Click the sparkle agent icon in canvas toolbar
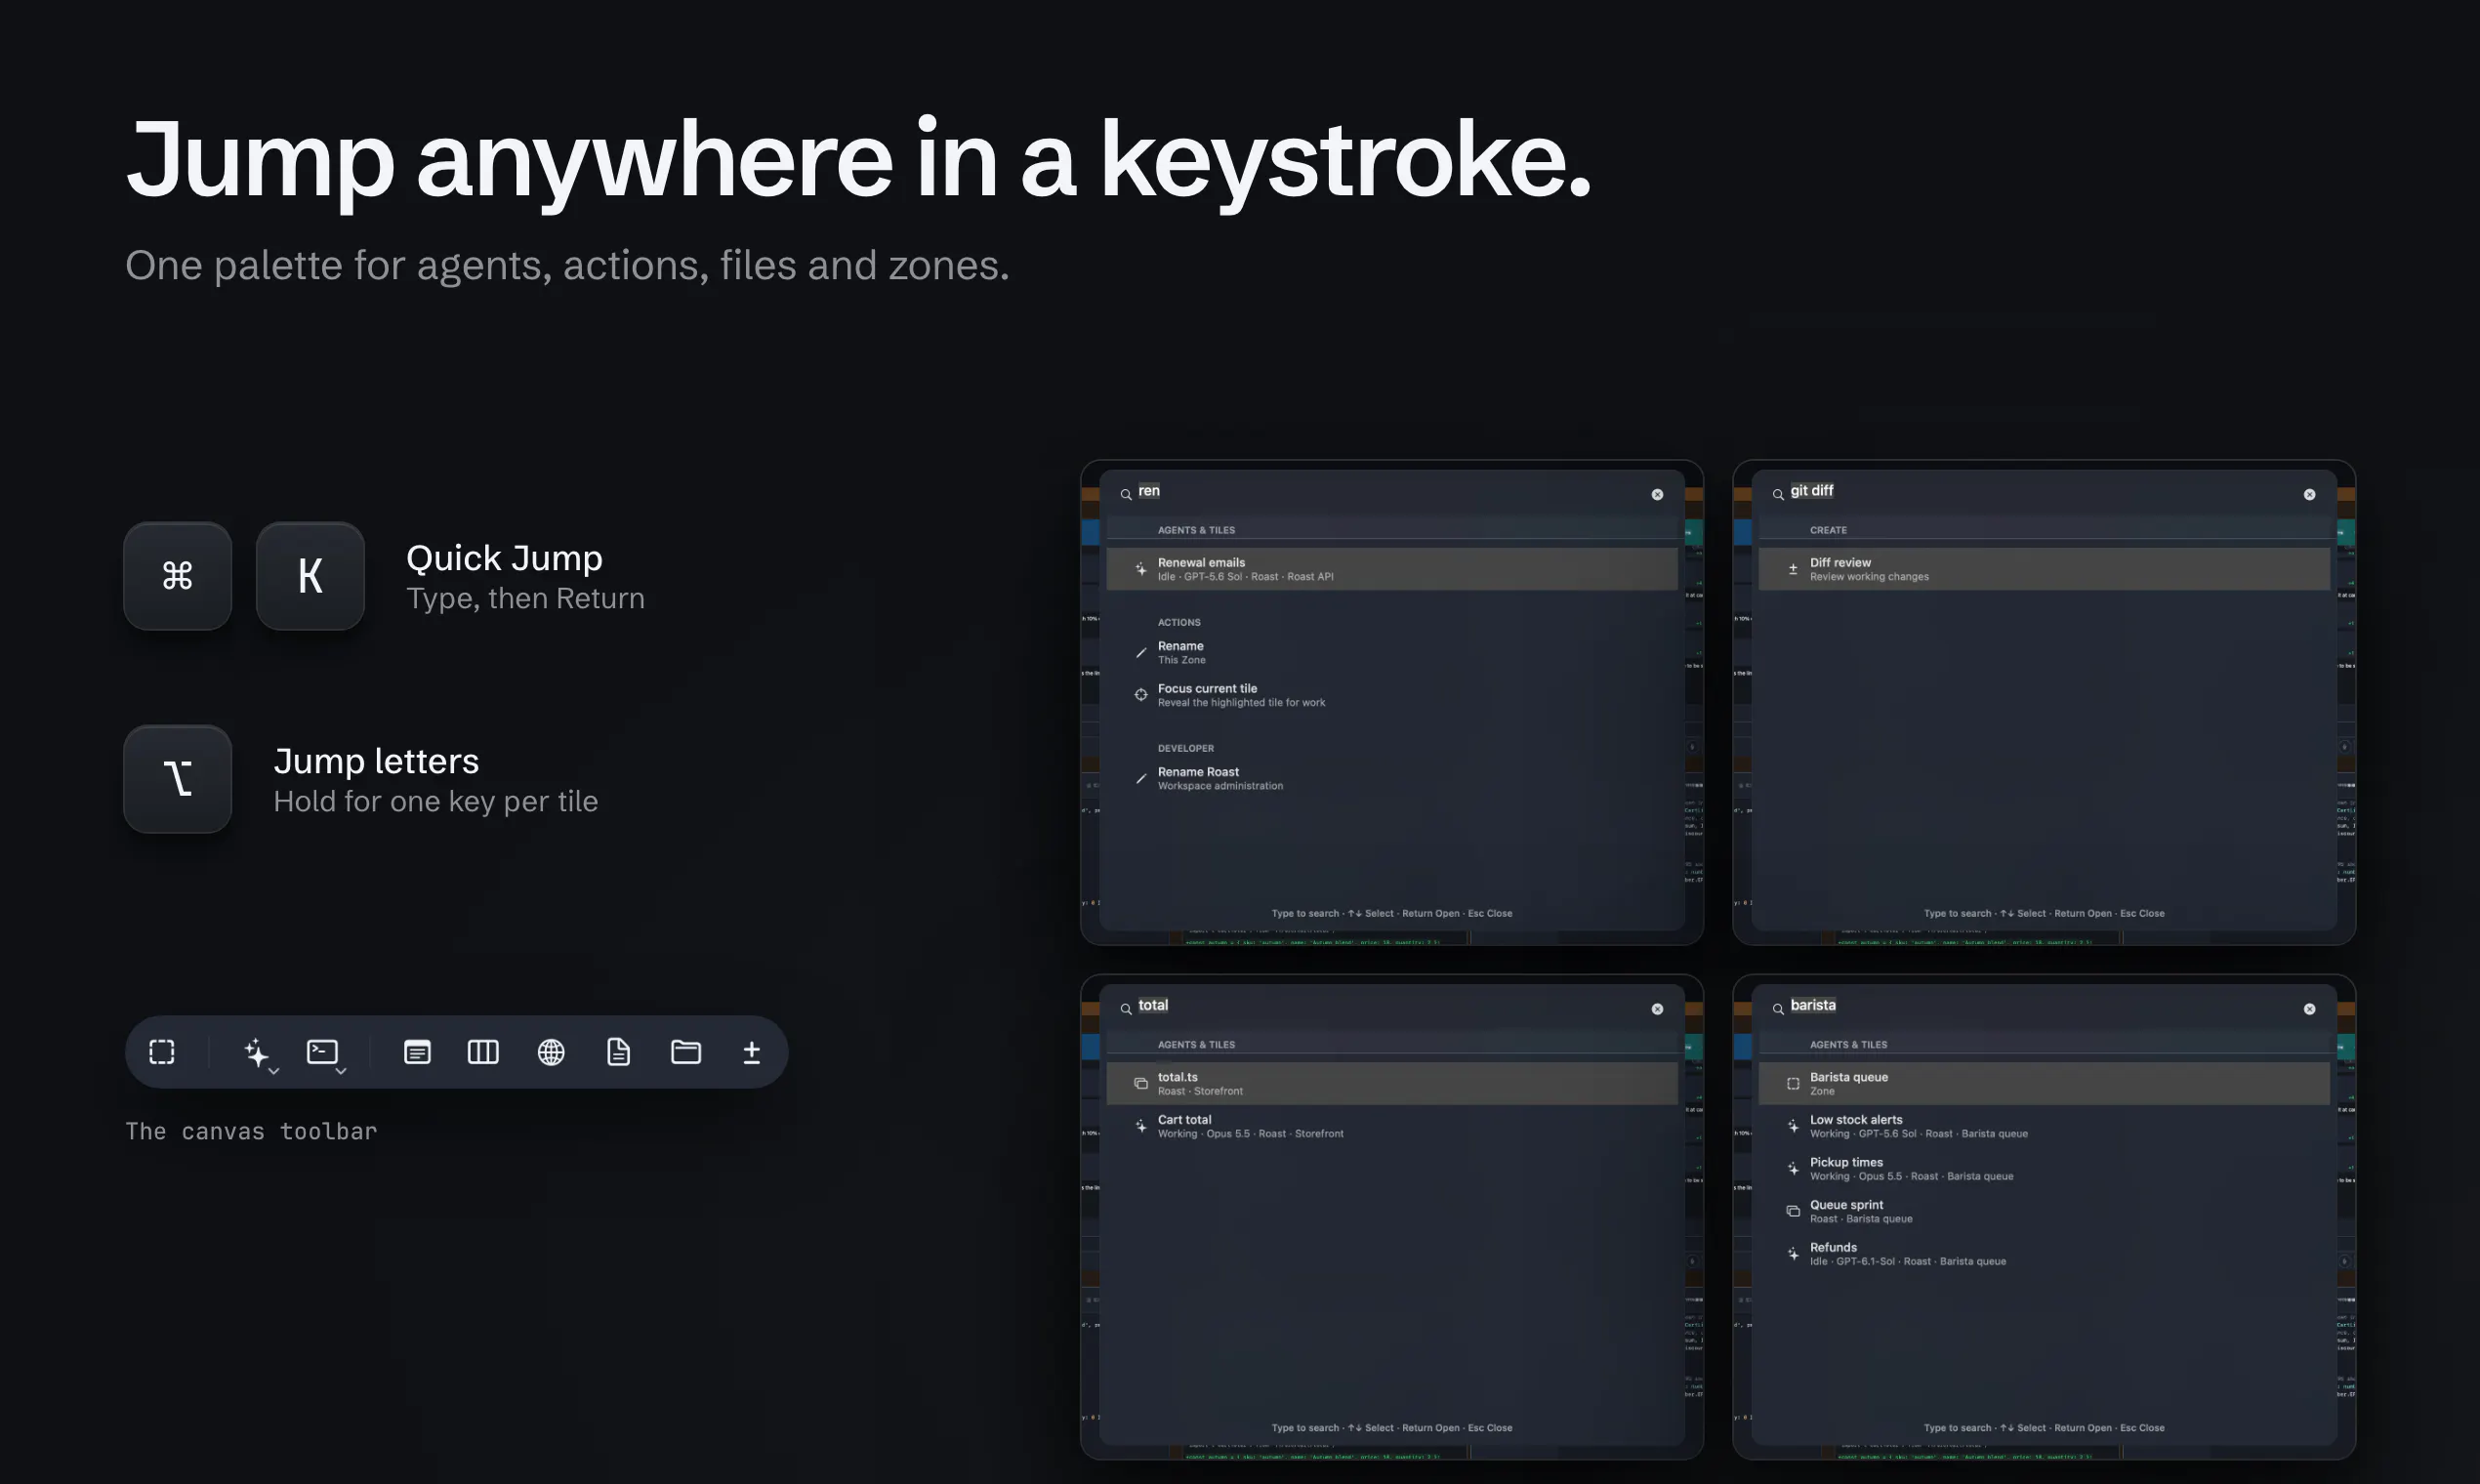2480x1484 pixels. 256,1052
